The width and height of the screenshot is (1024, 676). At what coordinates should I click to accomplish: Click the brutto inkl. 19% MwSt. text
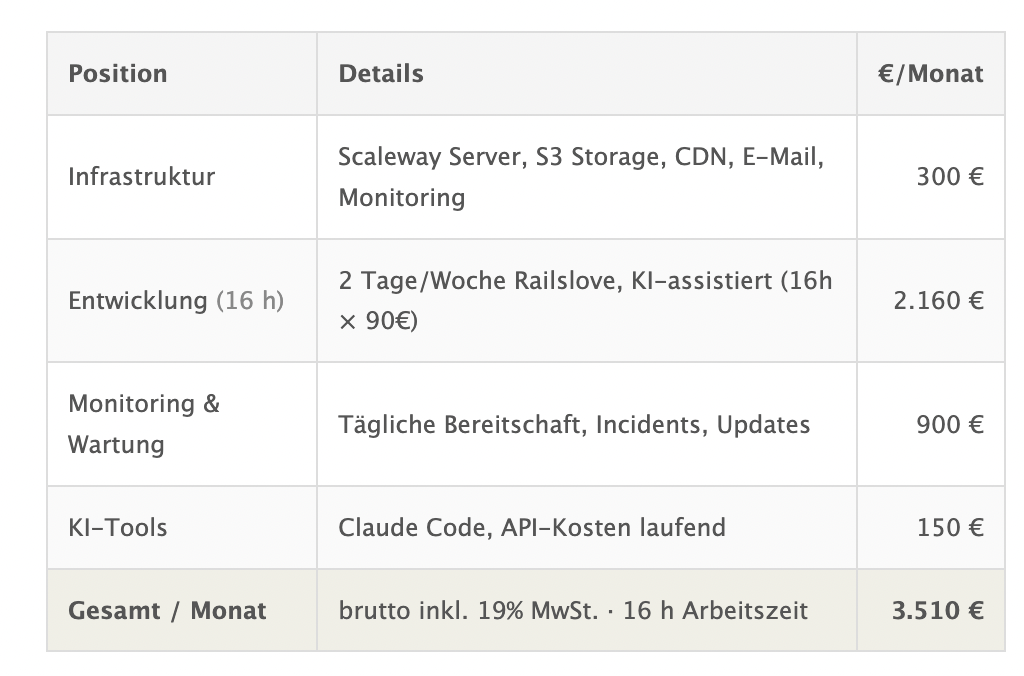click(468, 611)
